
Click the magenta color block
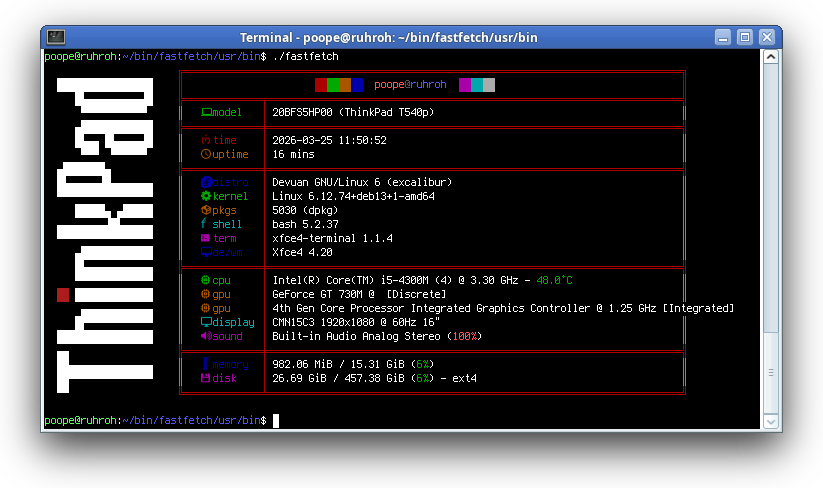(465, 85)
